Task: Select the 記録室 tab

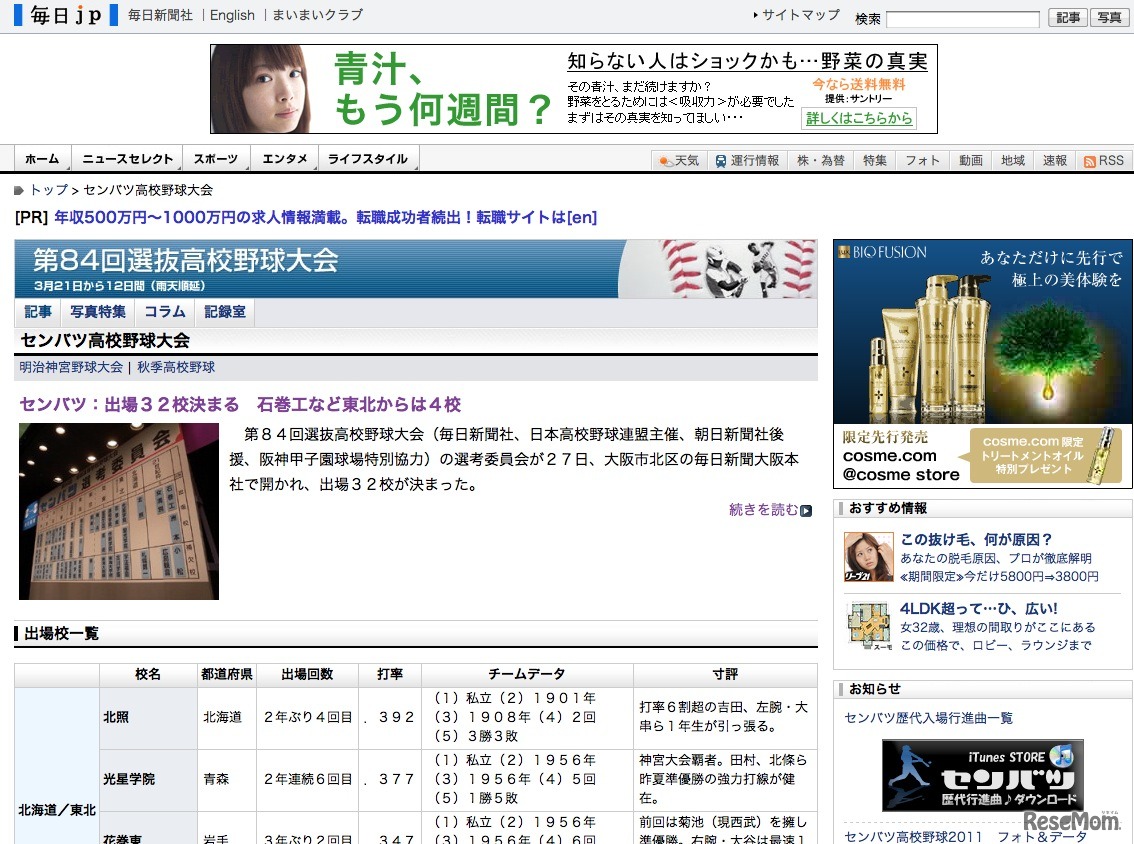Action: pyautogui.click(x=225, y=312)
